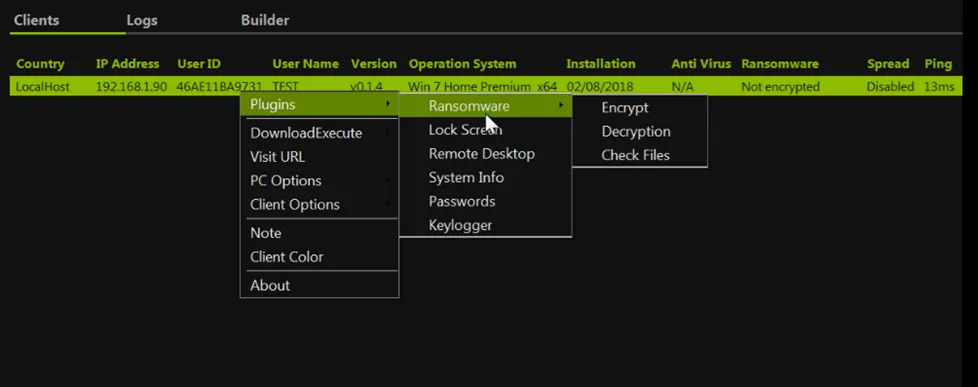978x387 pixels.
Task: Click the N/A anti virus cell
Action: [682, 87]
